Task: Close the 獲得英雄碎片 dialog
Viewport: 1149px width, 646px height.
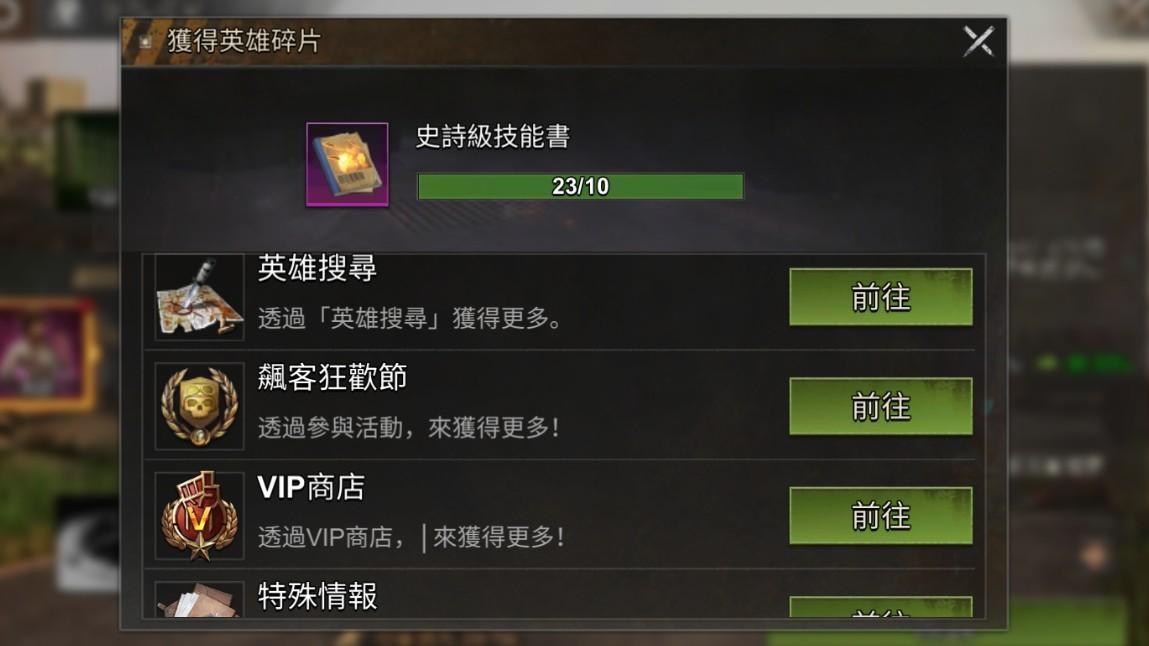Action: pos(978,41)
